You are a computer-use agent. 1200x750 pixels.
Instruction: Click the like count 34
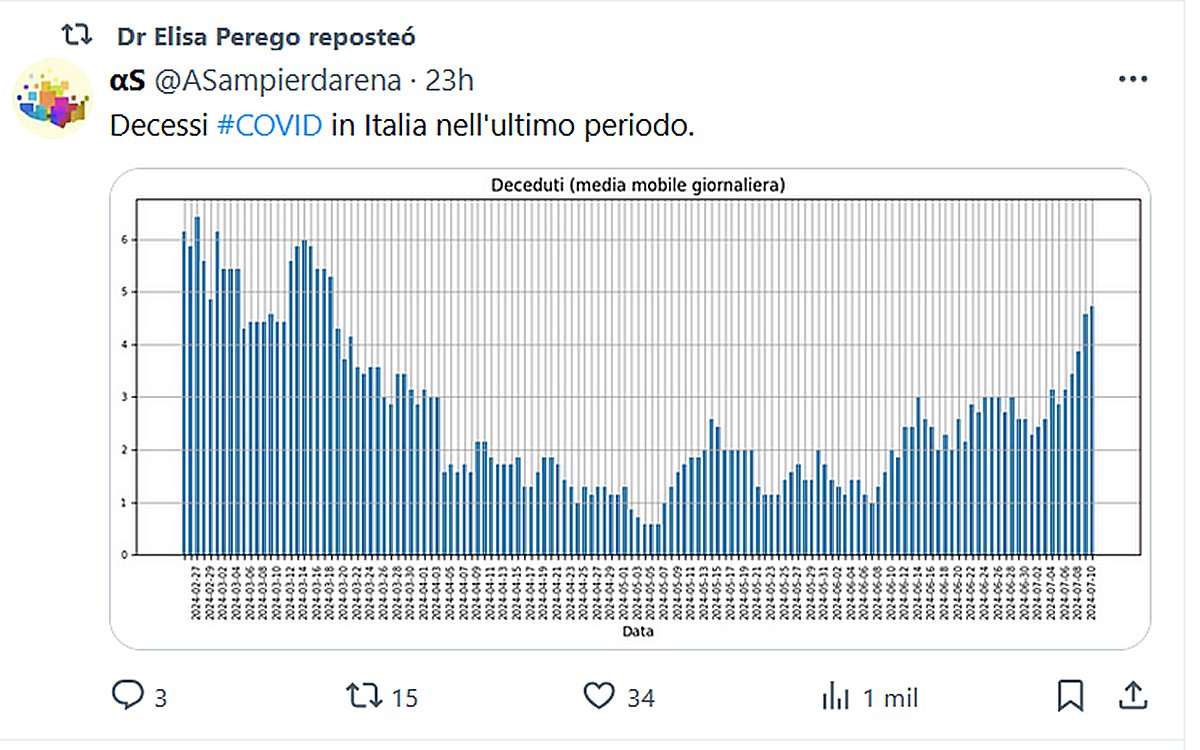point(641,698)
